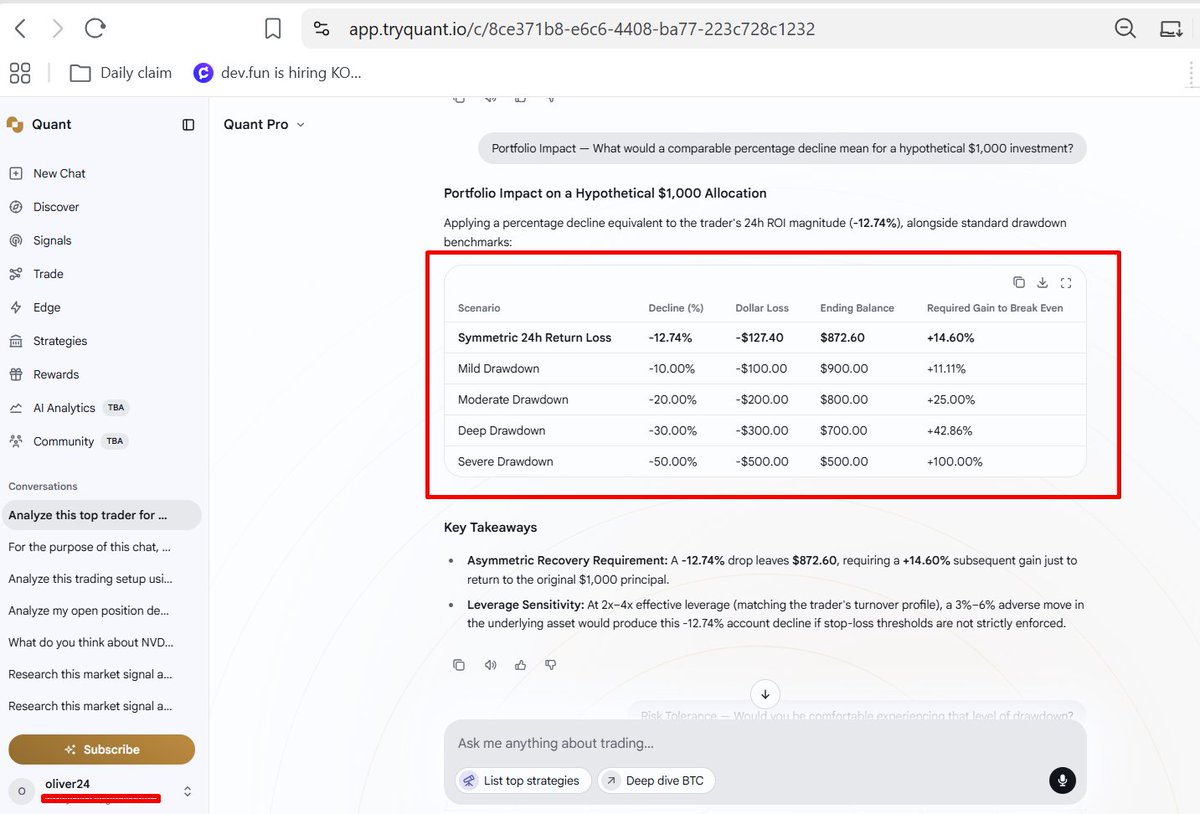Open conversation 'Analyze this trading setup usi...'
The height and width of the screenshot is (814, 1200).
point(90,579)
